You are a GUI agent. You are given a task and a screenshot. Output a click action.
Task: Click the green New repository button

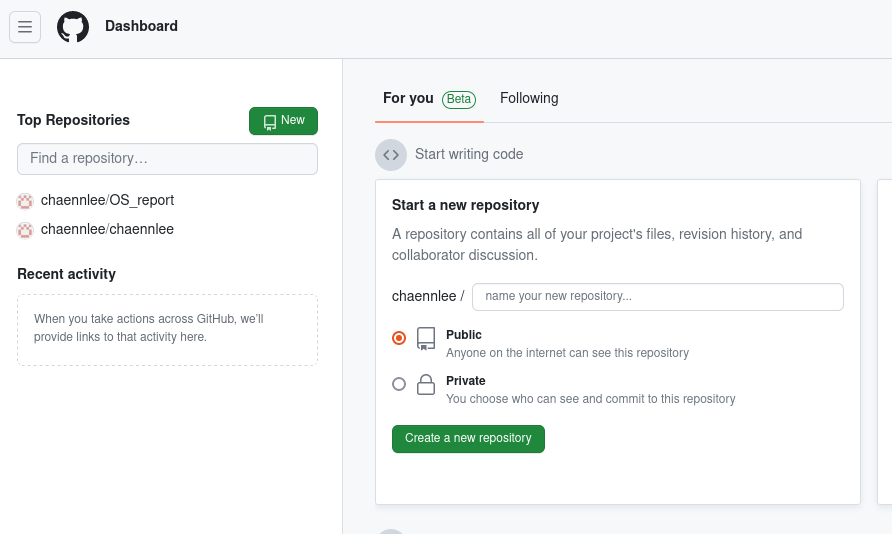coord(283,121)
